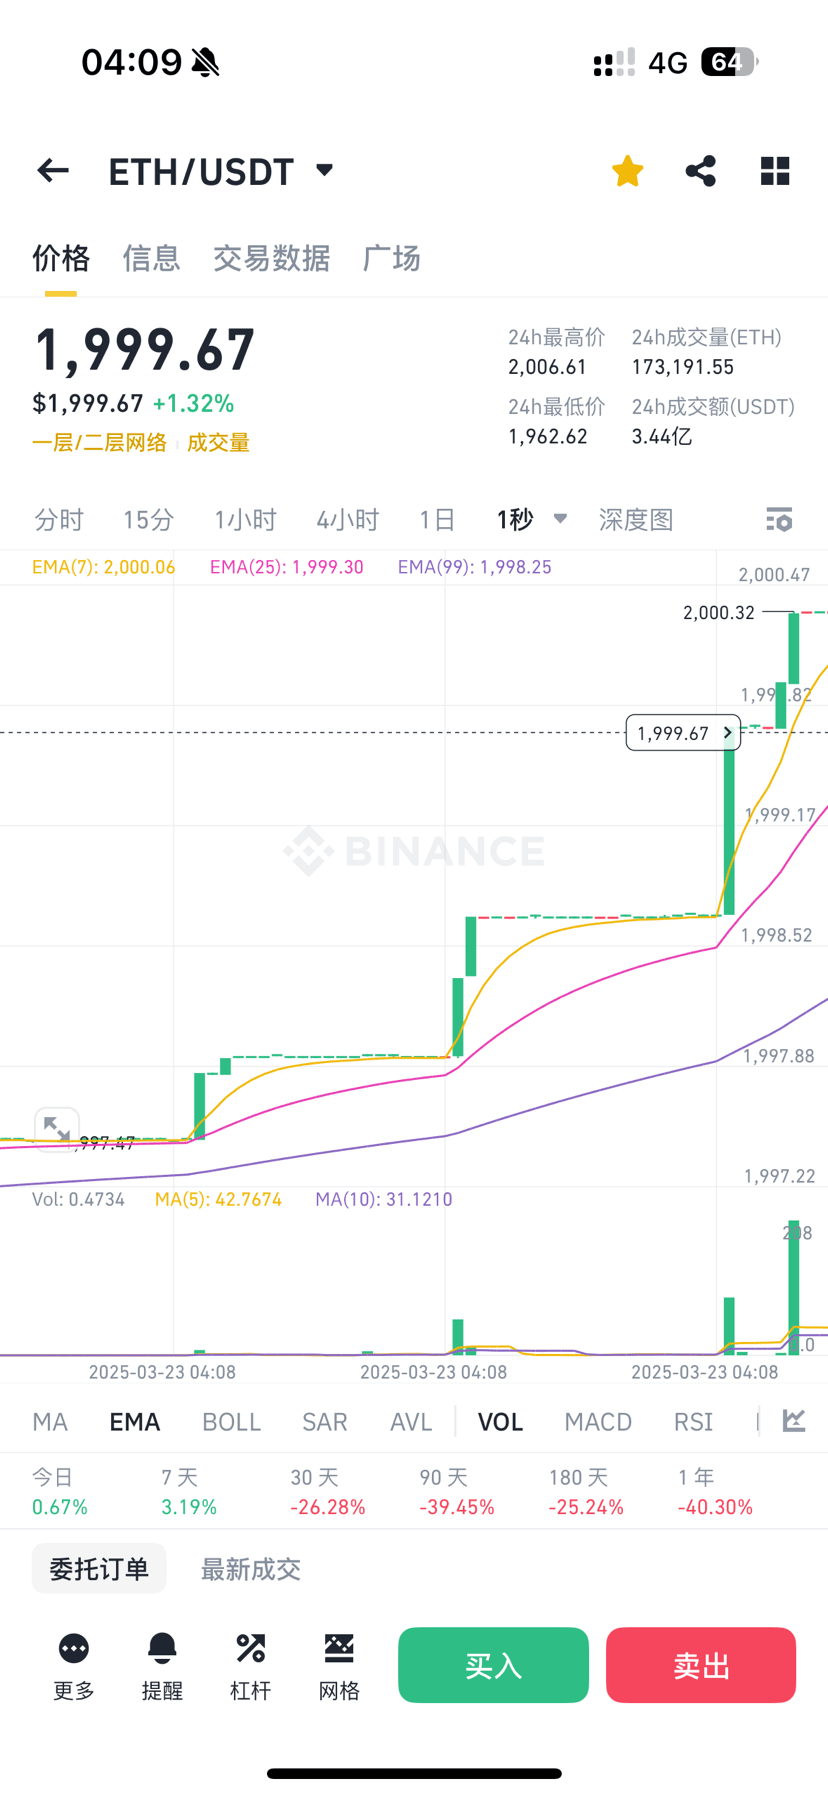Share the ETH/USDT chart

pyautogui.click(x=700, y=170)
